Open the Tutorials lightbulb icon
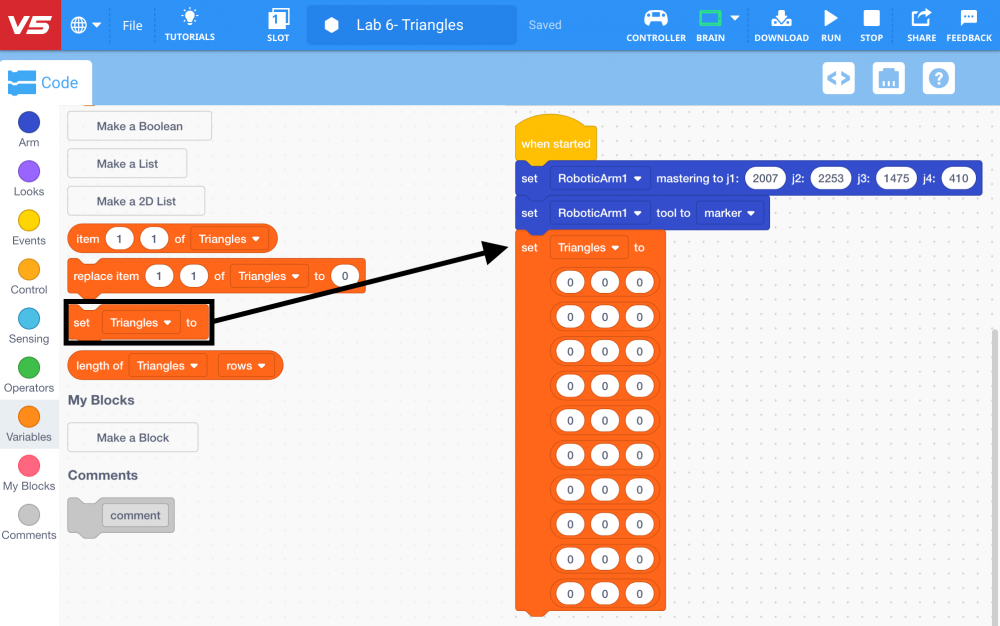 189,17
